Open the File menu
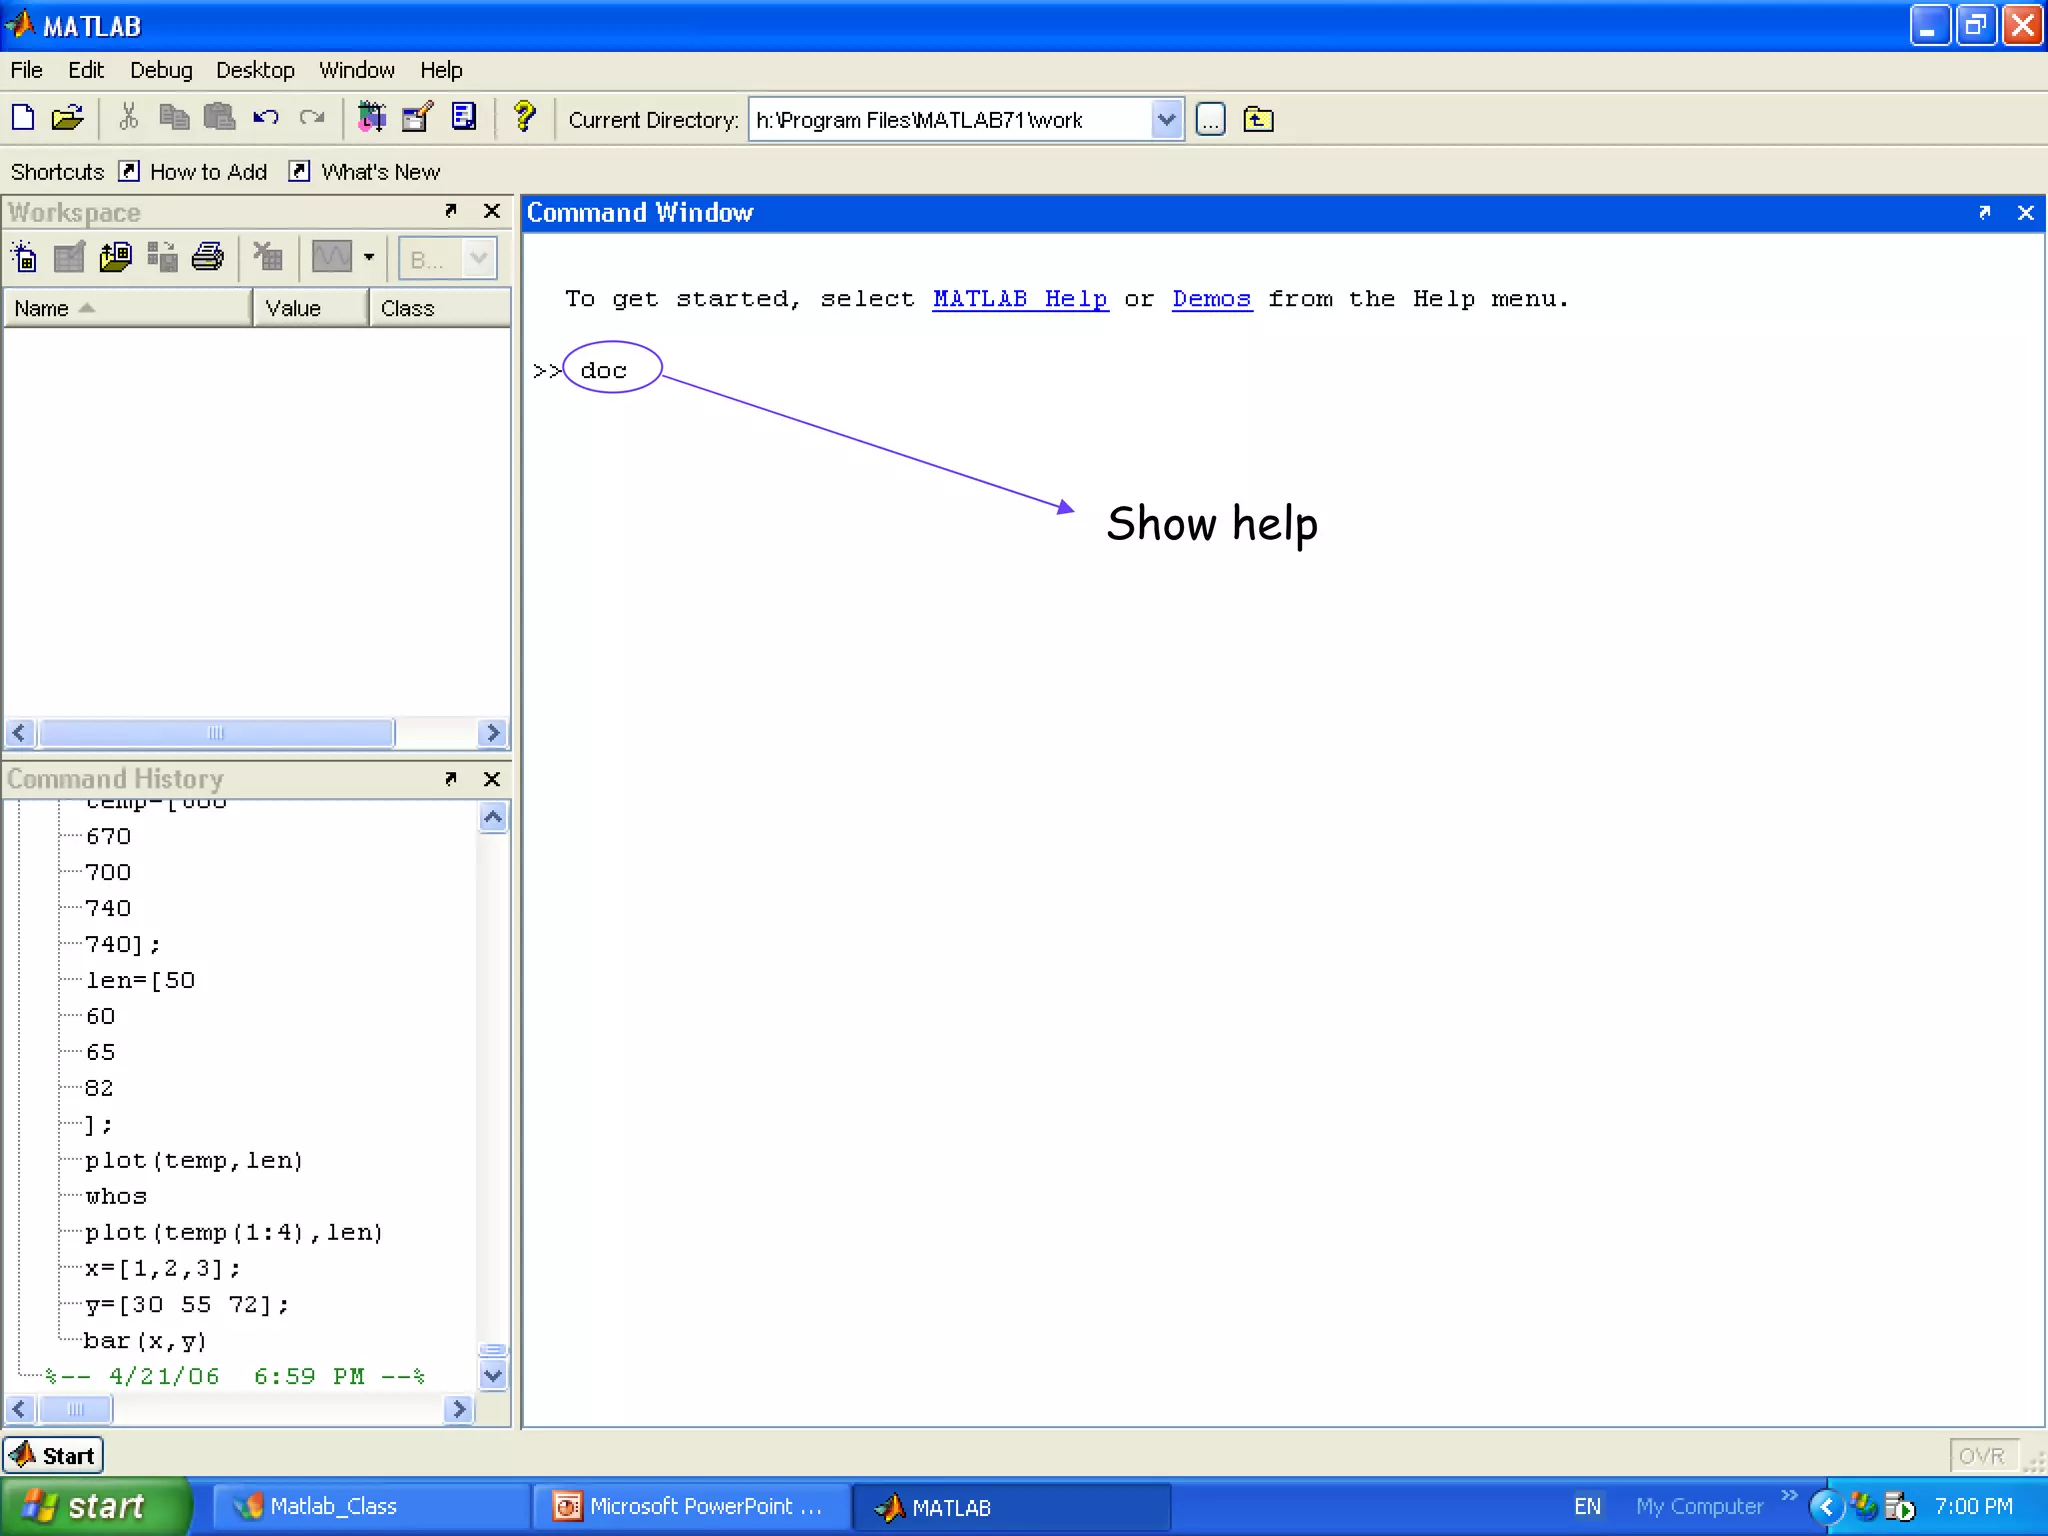The width and height of the screenshot is (2048, 1536). click(26, 70)
